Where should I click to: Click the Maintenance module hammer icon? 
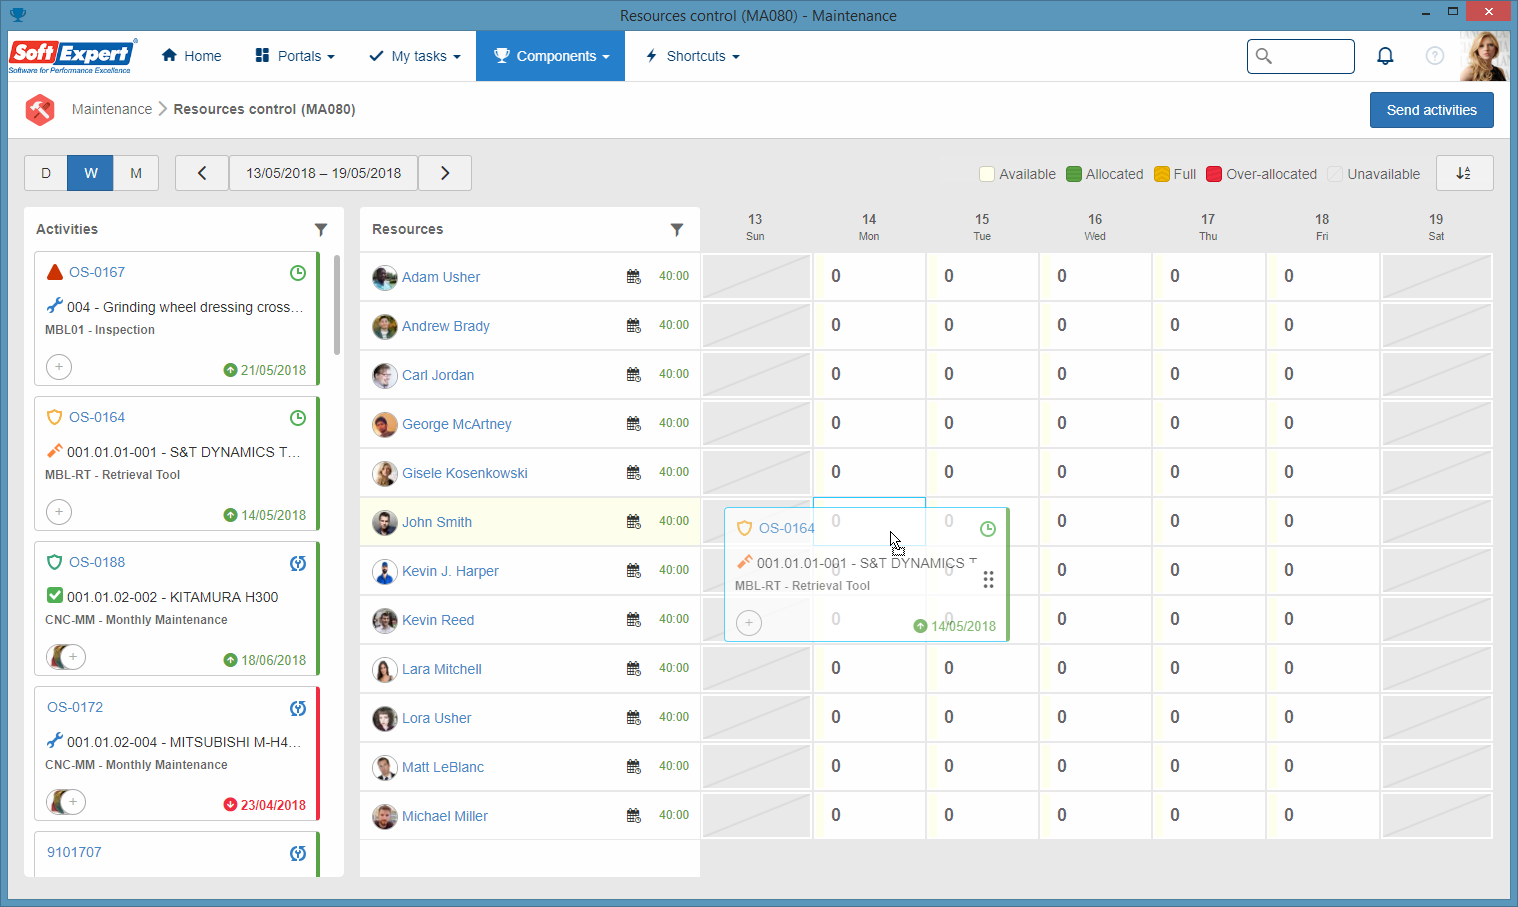pos(40,109)
